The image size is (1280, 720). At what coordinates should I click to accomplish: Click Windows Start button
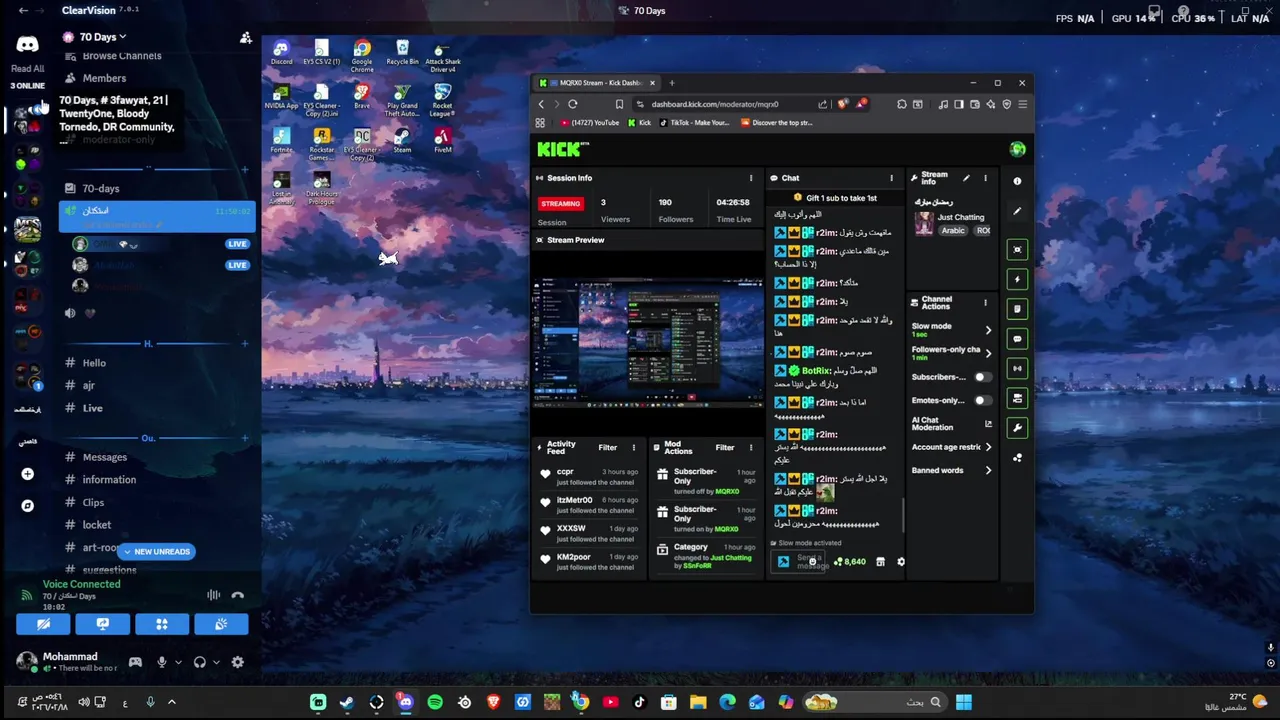pyautogui.click(x=963, y=702)
